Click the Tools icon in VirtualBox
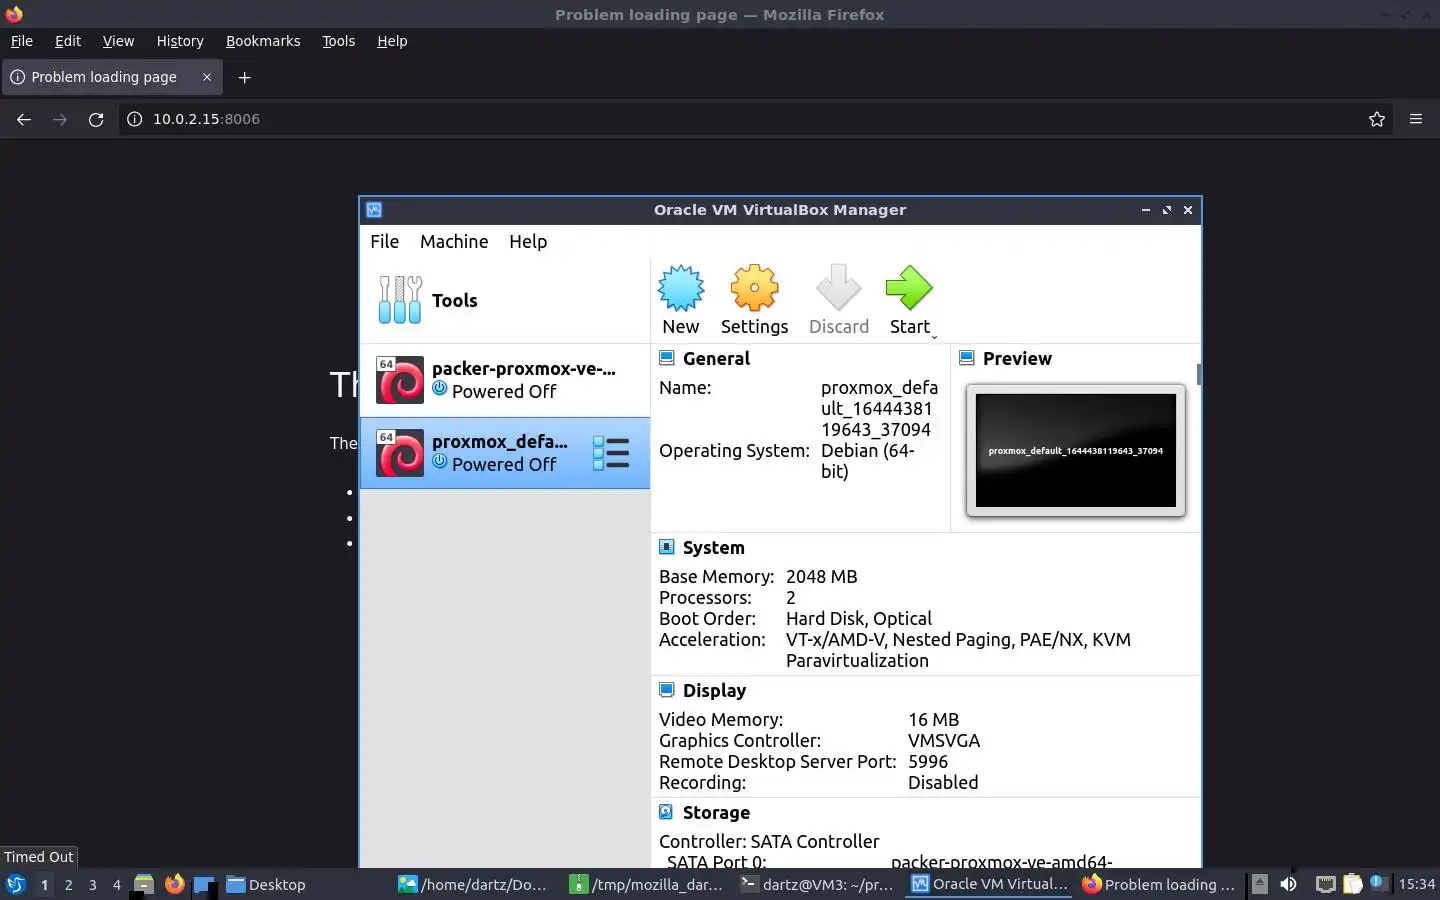The height and width of the screenshot is (900, 1440). [400, 300]
